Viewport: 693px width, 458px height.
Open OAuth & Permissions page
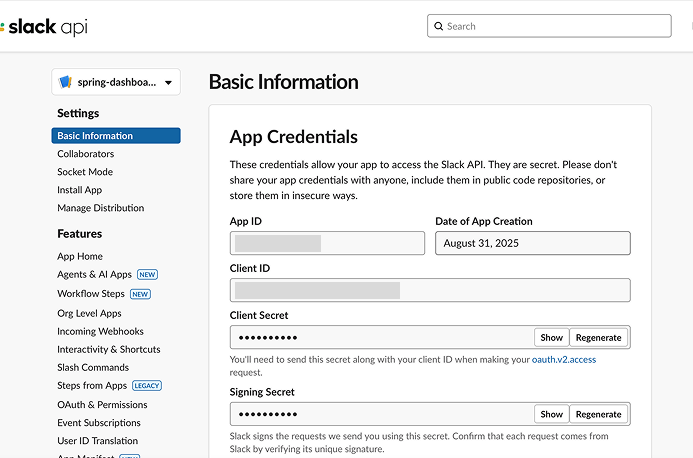102,405
